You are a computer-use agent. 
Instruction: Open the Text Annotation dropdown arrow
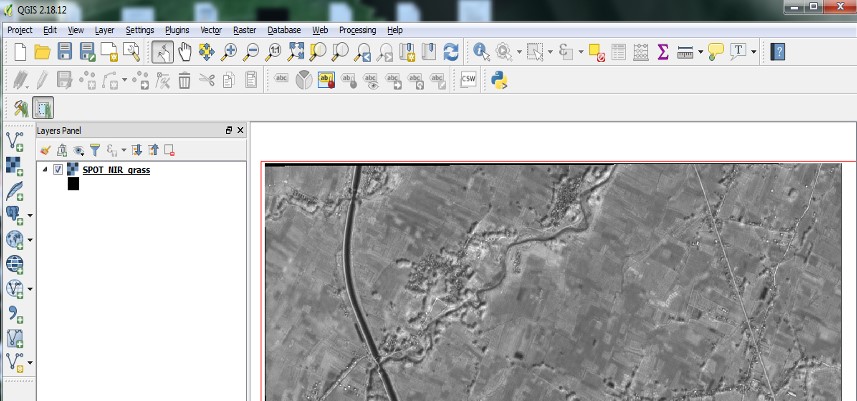753,52
